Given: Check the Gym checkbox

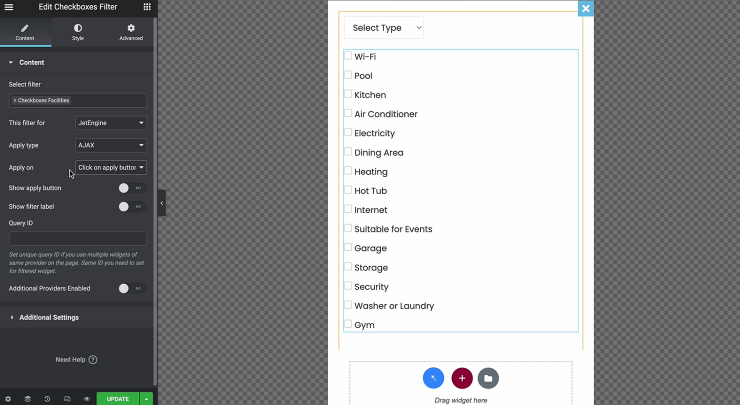Looking at the screenshot, I should pyautogui.click(x=348, y=324).
